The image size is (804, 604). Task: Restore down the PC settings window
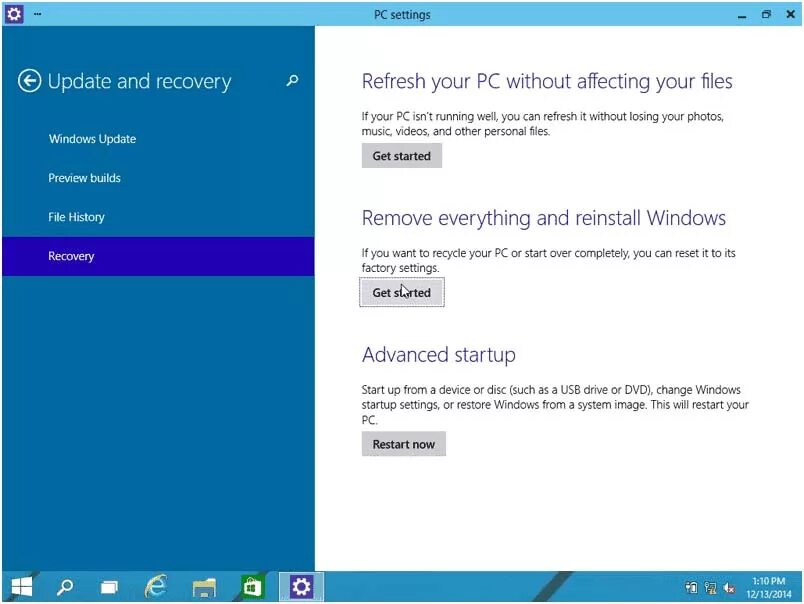pyautogui.click(x=766, y=14)
